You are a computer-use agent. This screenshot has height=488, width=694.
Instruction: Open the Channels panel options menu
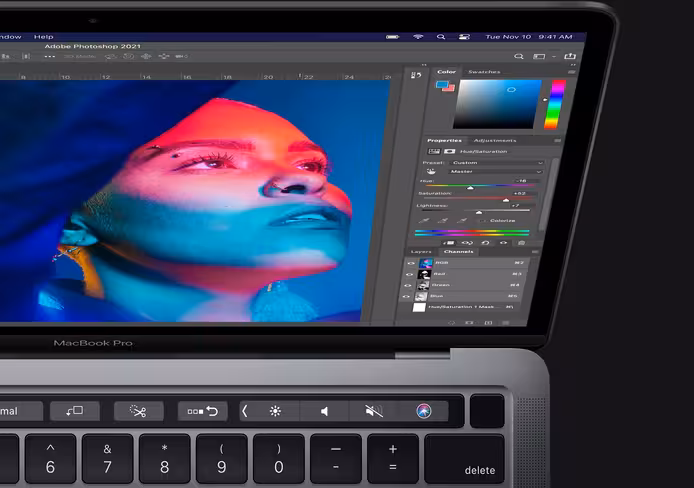[x=535, y=251]
